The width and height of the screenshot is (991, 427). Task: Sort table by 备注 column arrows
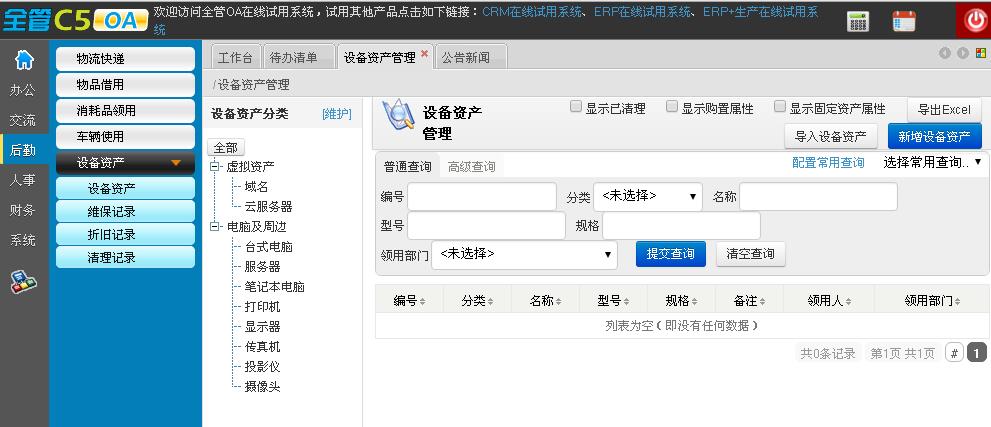tap(763, 302)
